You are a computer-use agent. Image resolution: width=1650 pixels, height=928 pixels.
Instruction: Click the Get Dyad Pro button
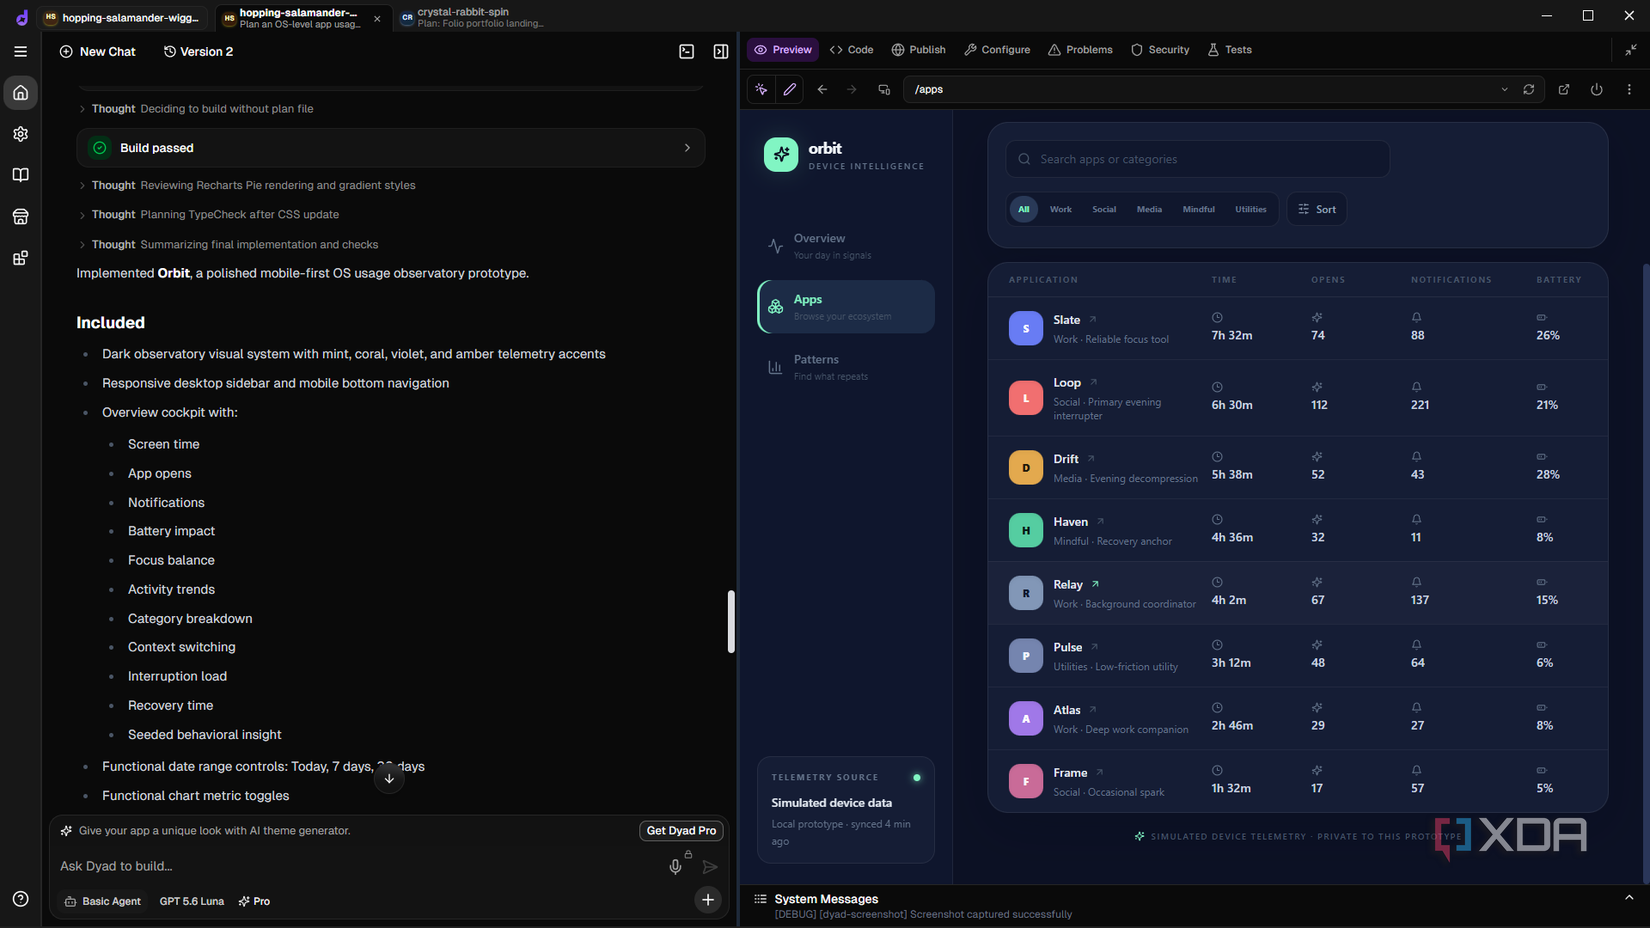[x=681, y=831]
